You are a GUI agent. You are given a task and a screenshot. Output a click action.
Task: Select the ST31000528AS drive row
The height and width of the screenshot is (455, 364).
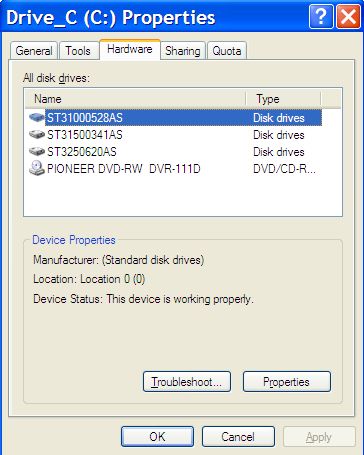[175, 118]
